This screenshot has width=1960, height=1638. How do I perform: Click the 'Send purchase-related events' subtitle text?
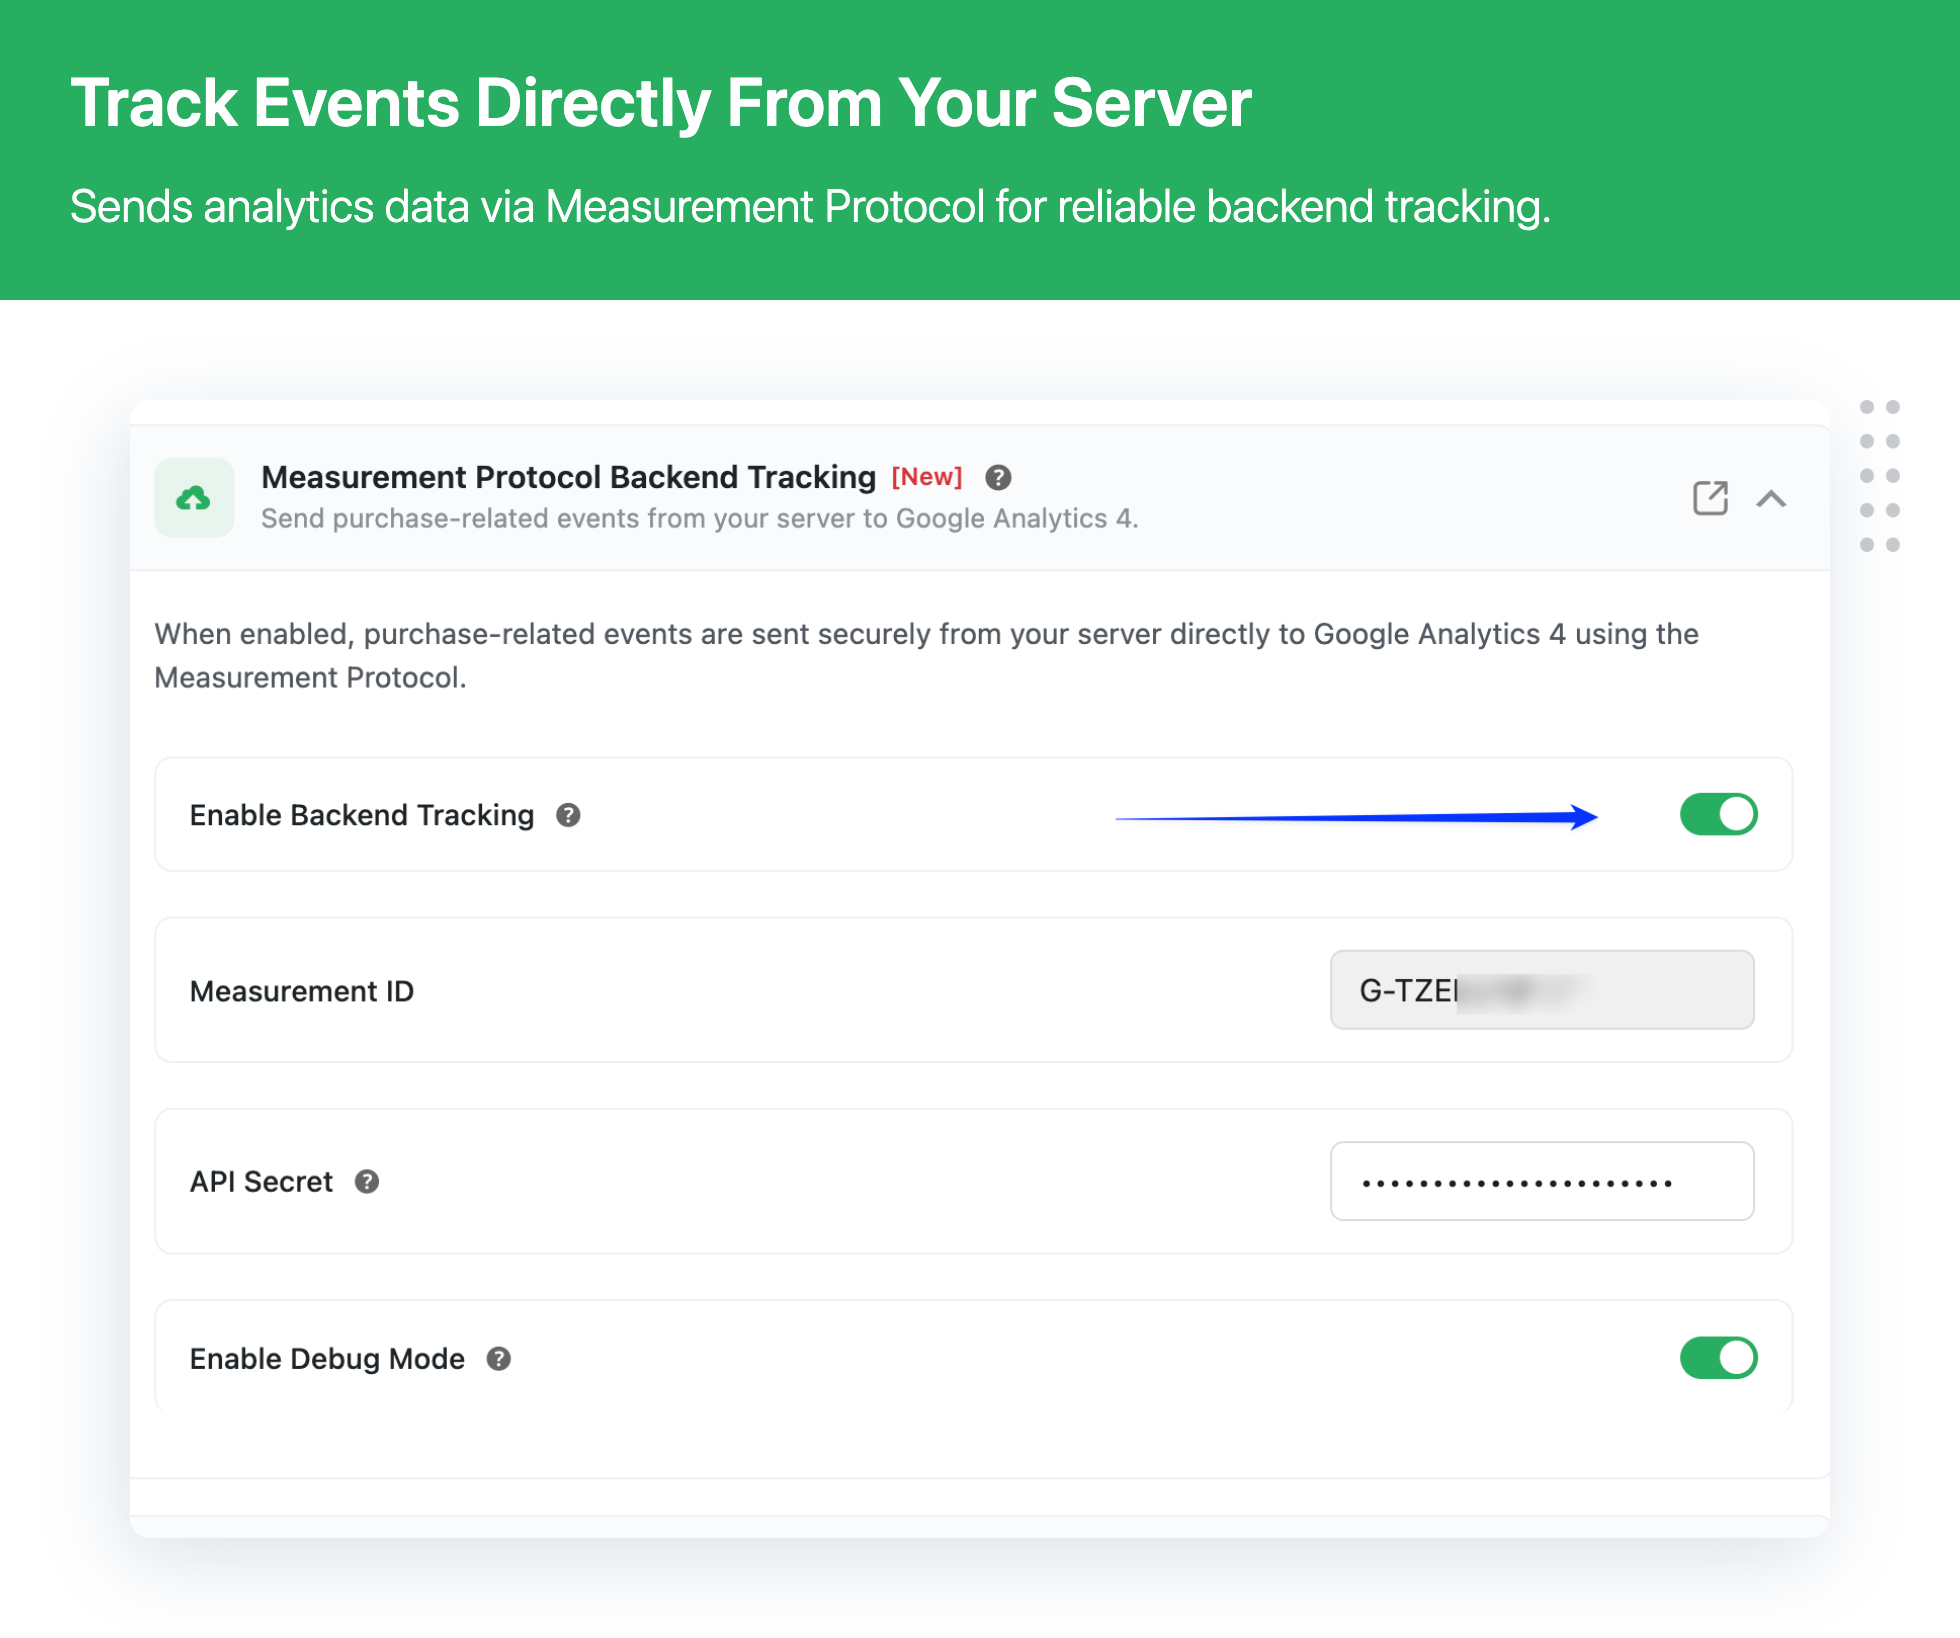pos(700,519)
